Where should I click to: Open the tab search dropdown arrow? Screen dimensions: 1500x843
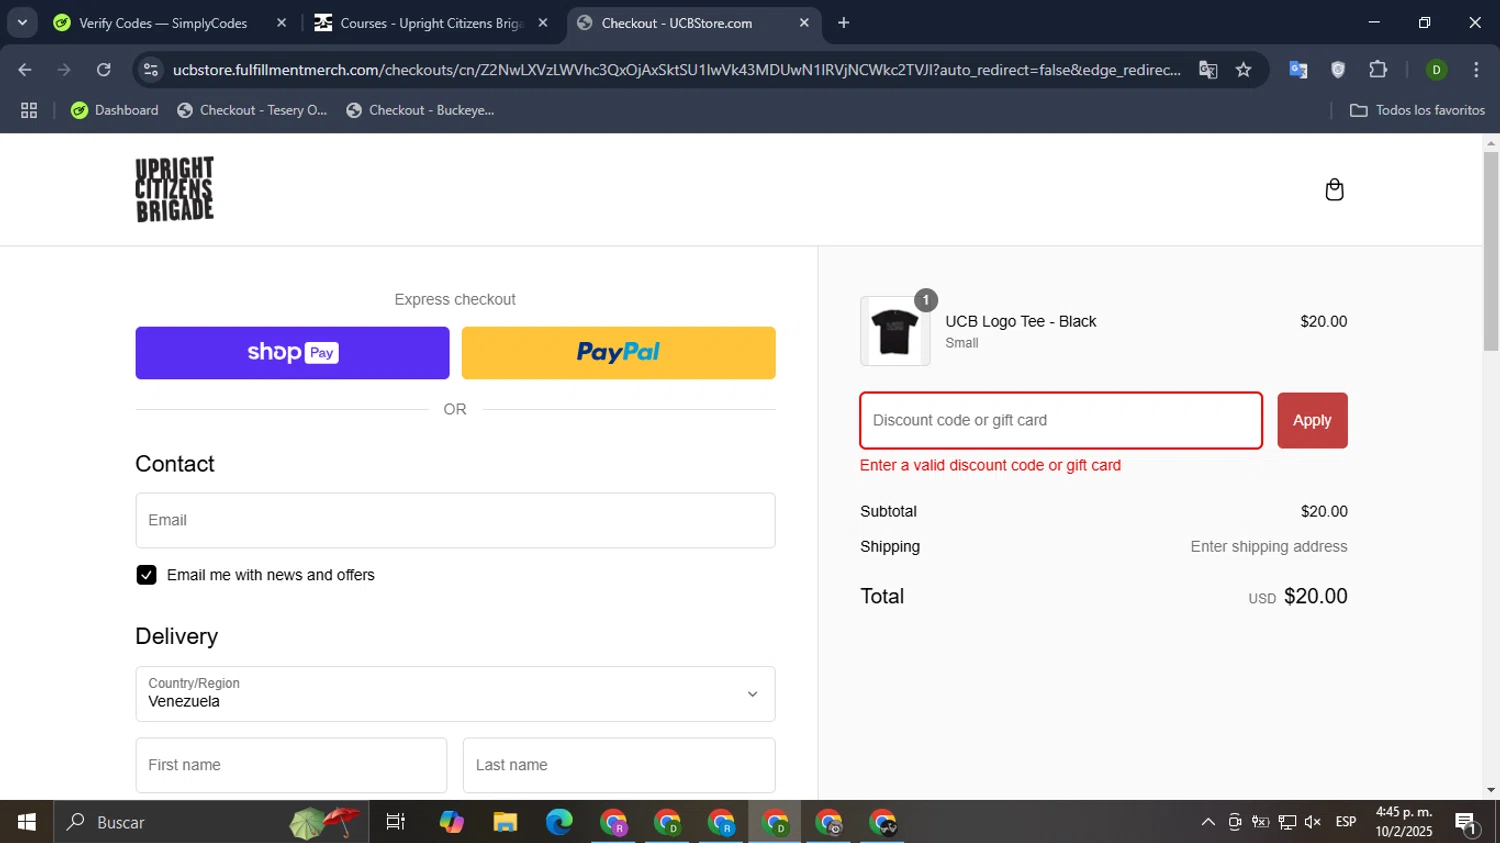pyautogui.click(x=22, y=23)
